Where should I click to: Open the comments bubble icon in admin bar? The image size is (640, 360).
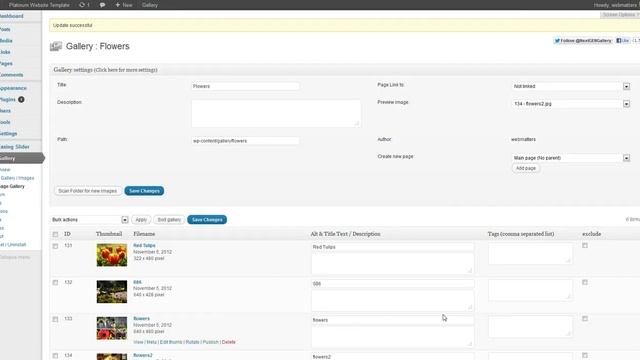102,5
